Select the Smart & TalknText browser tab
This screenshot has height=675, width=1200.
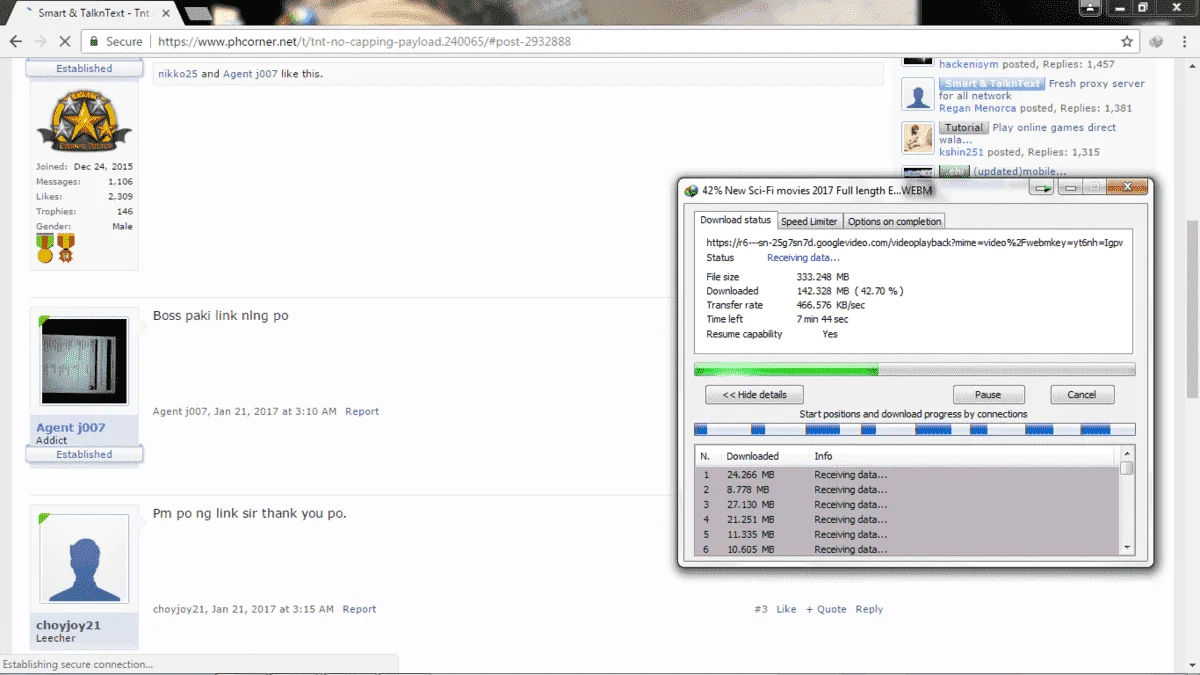click(95, 12)
